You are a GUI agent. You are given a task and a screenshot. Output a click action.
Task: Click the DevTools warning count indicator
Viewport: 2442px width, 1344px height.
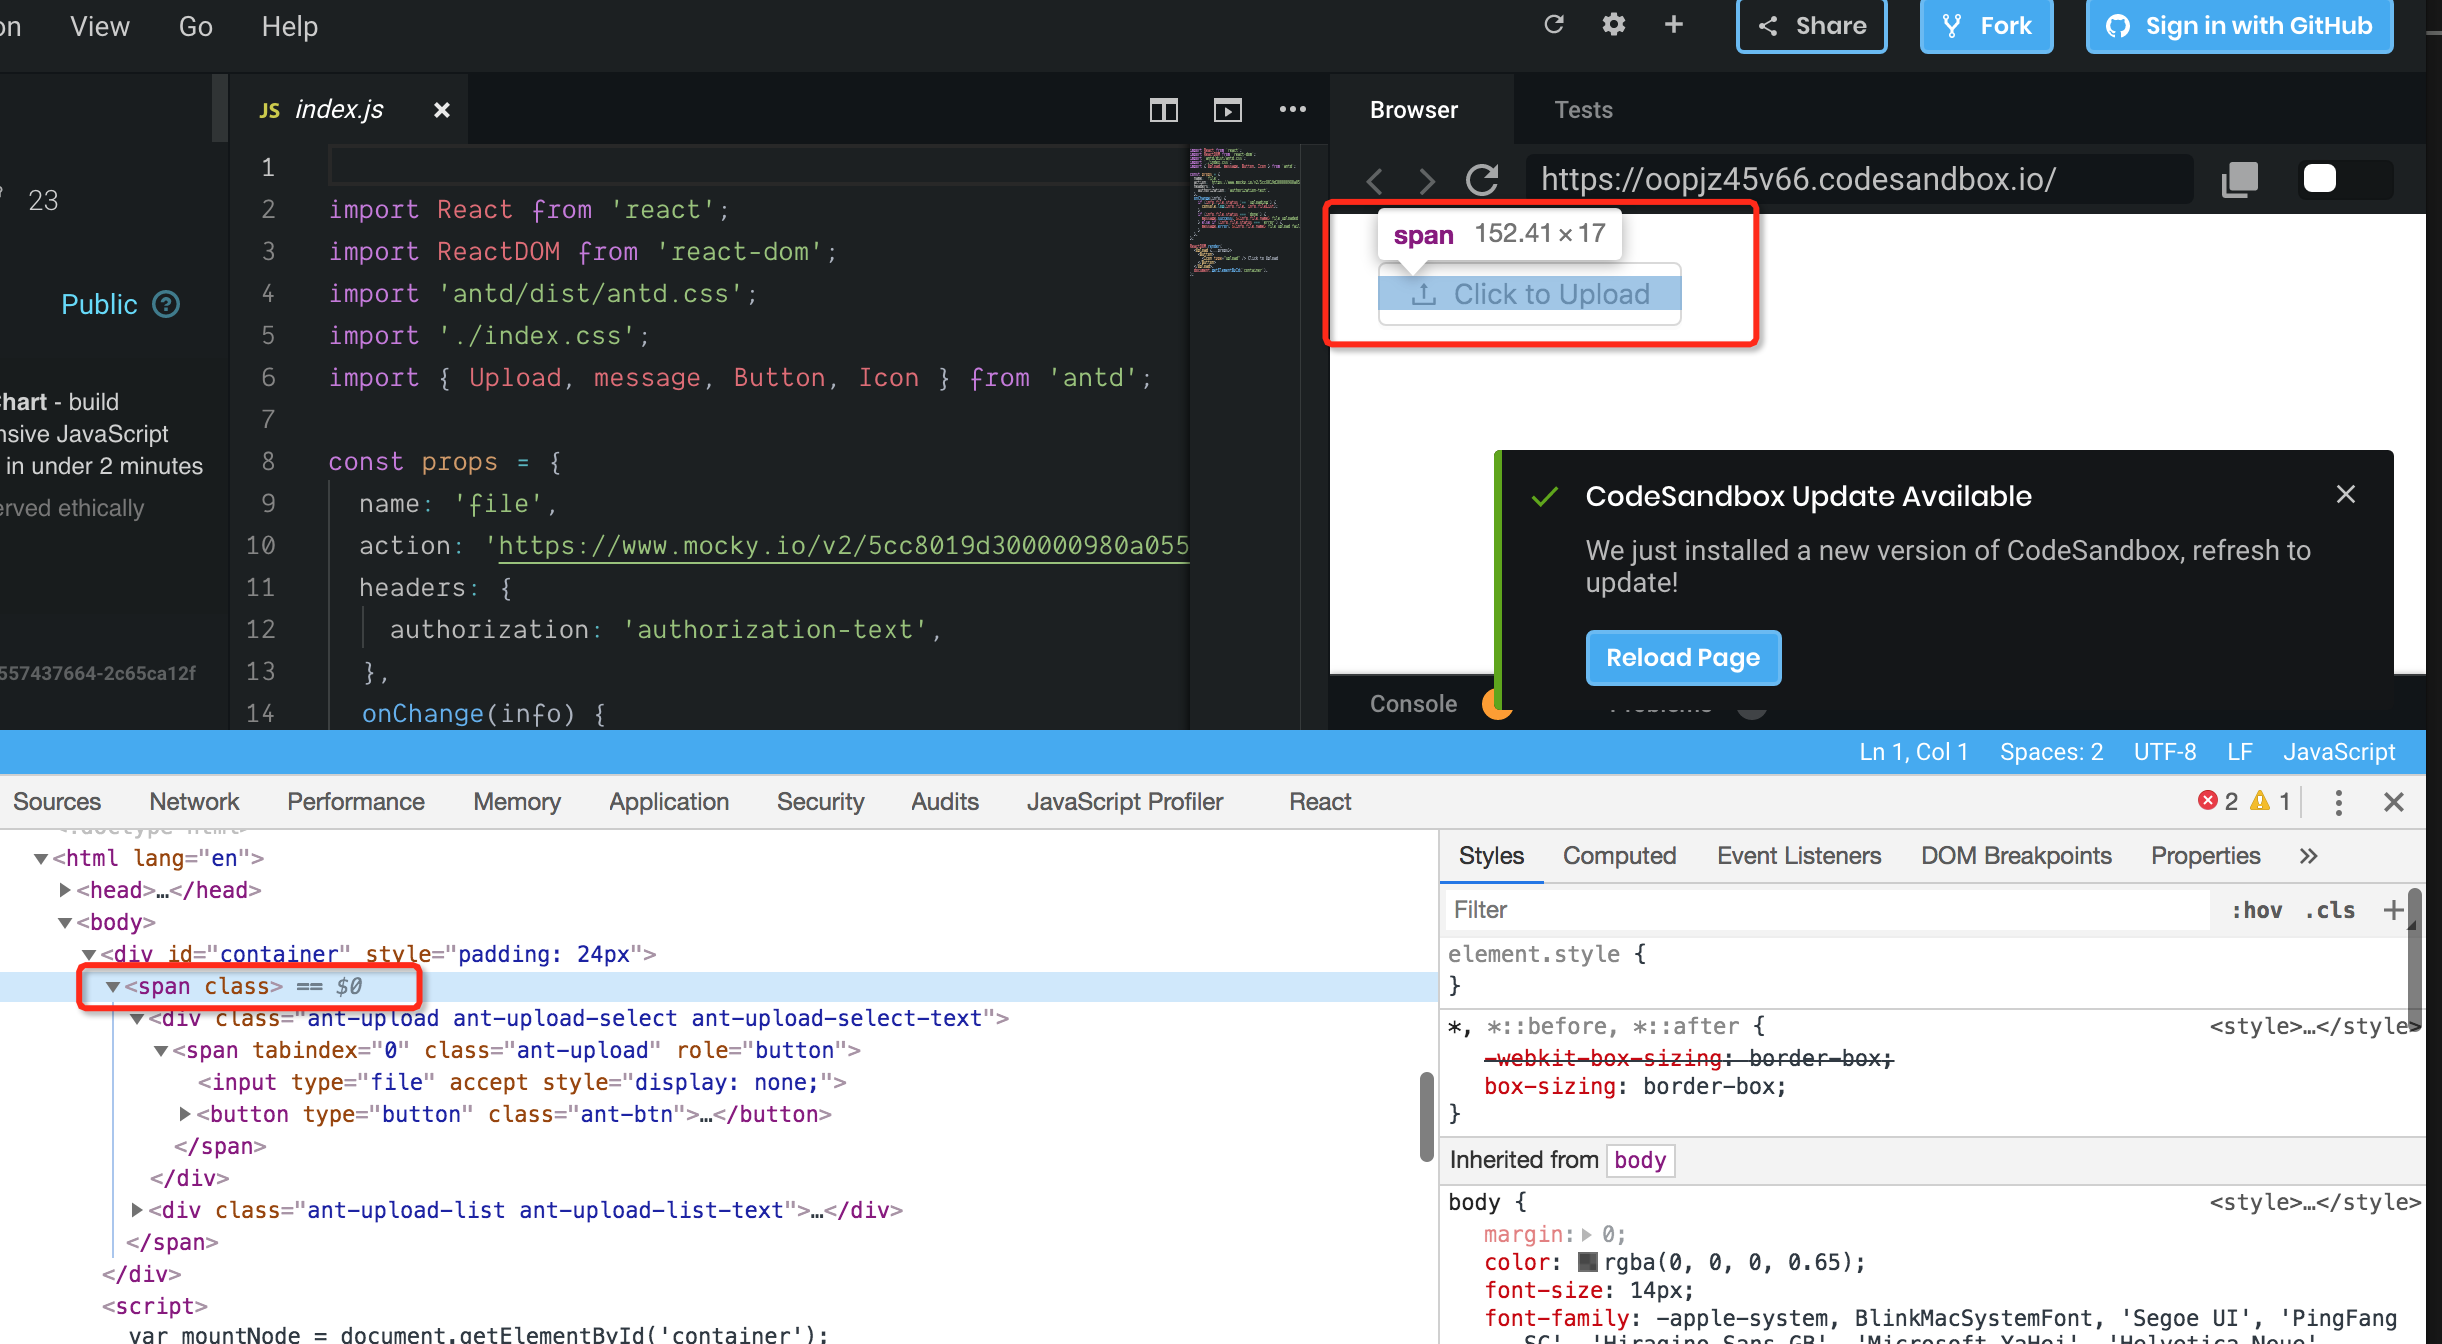(x=2270, y=801)
